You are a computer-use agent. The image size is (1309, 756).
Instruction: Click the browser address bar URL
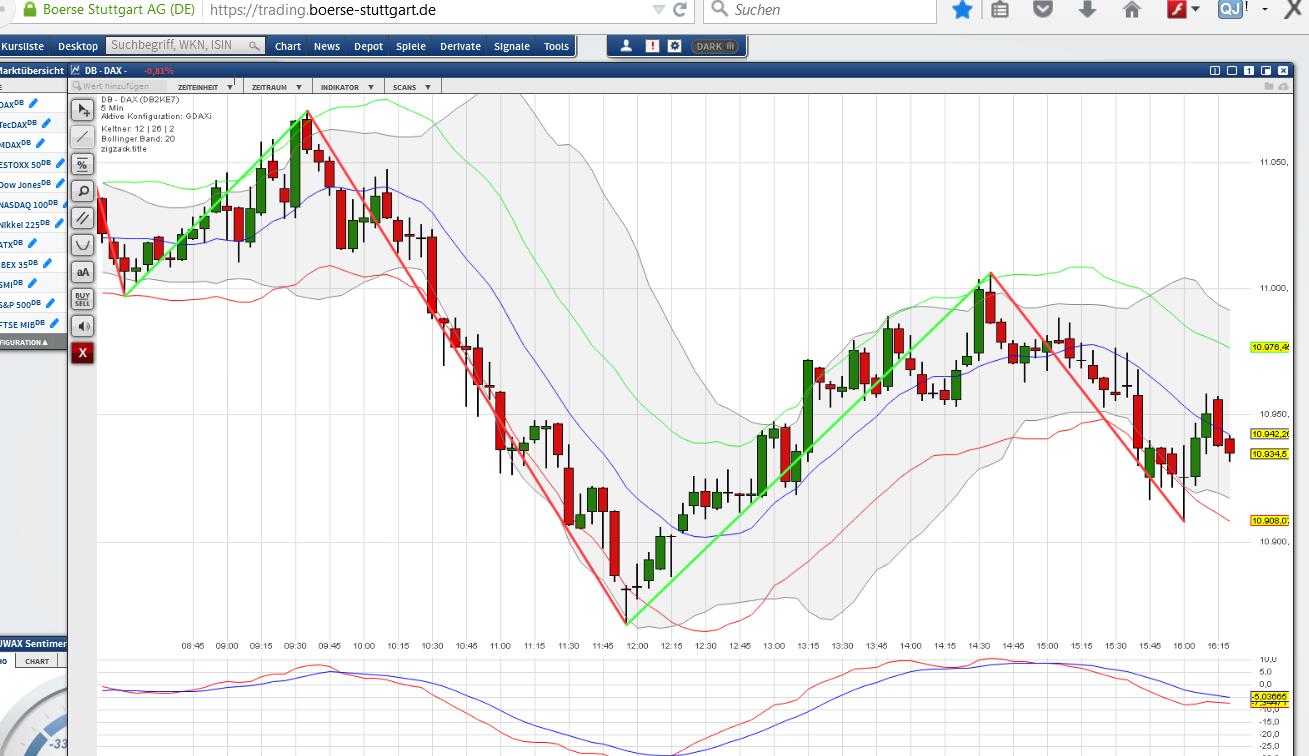pos(324,10)
